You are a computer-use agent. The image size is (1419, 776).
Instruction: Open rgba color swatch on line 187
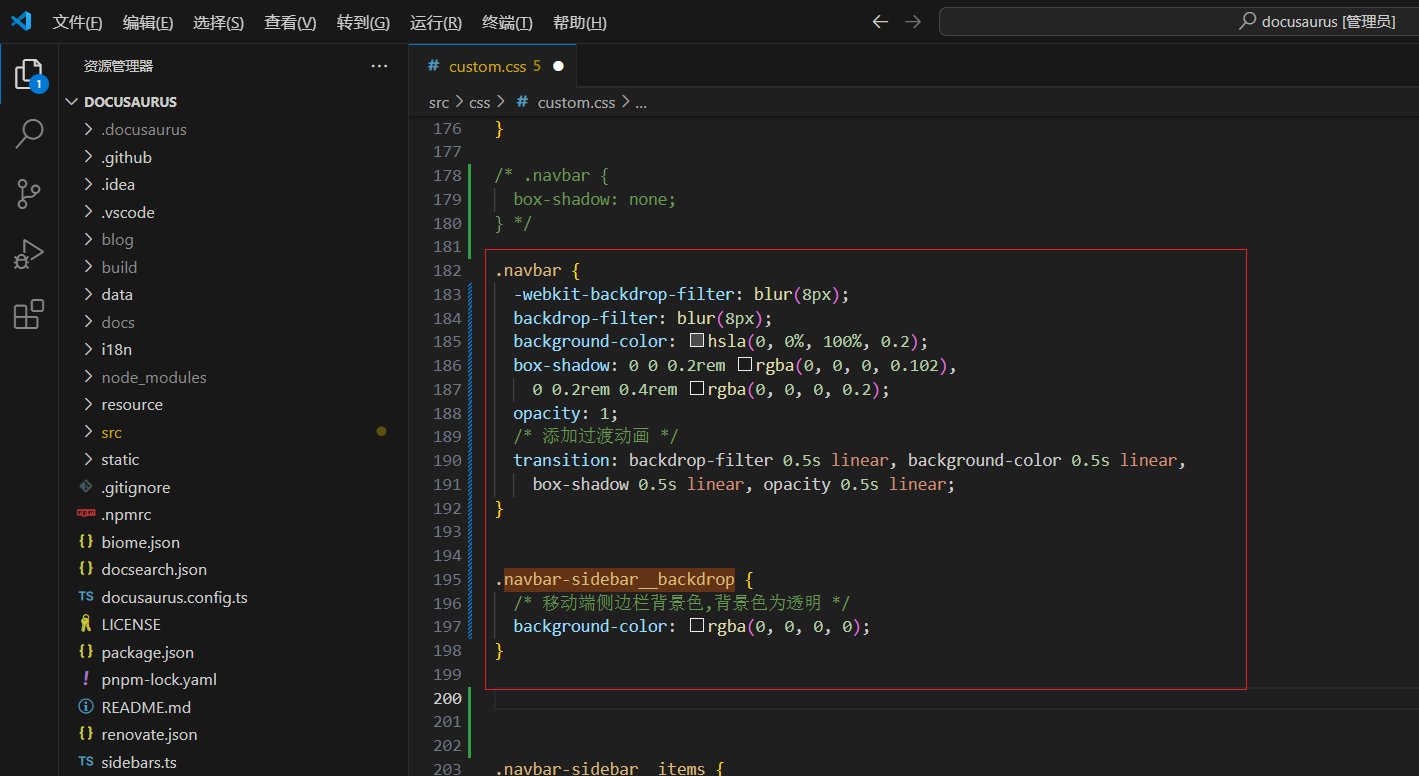[x=697, y=389]
